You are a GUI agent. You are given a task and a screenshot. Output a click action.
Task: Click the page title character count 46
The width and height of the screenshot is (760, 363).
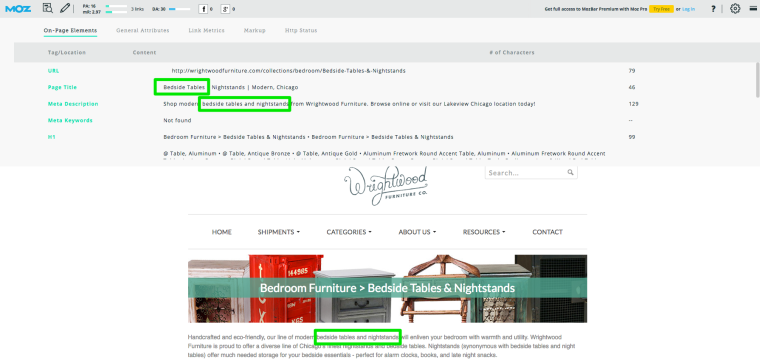point(632,87)
